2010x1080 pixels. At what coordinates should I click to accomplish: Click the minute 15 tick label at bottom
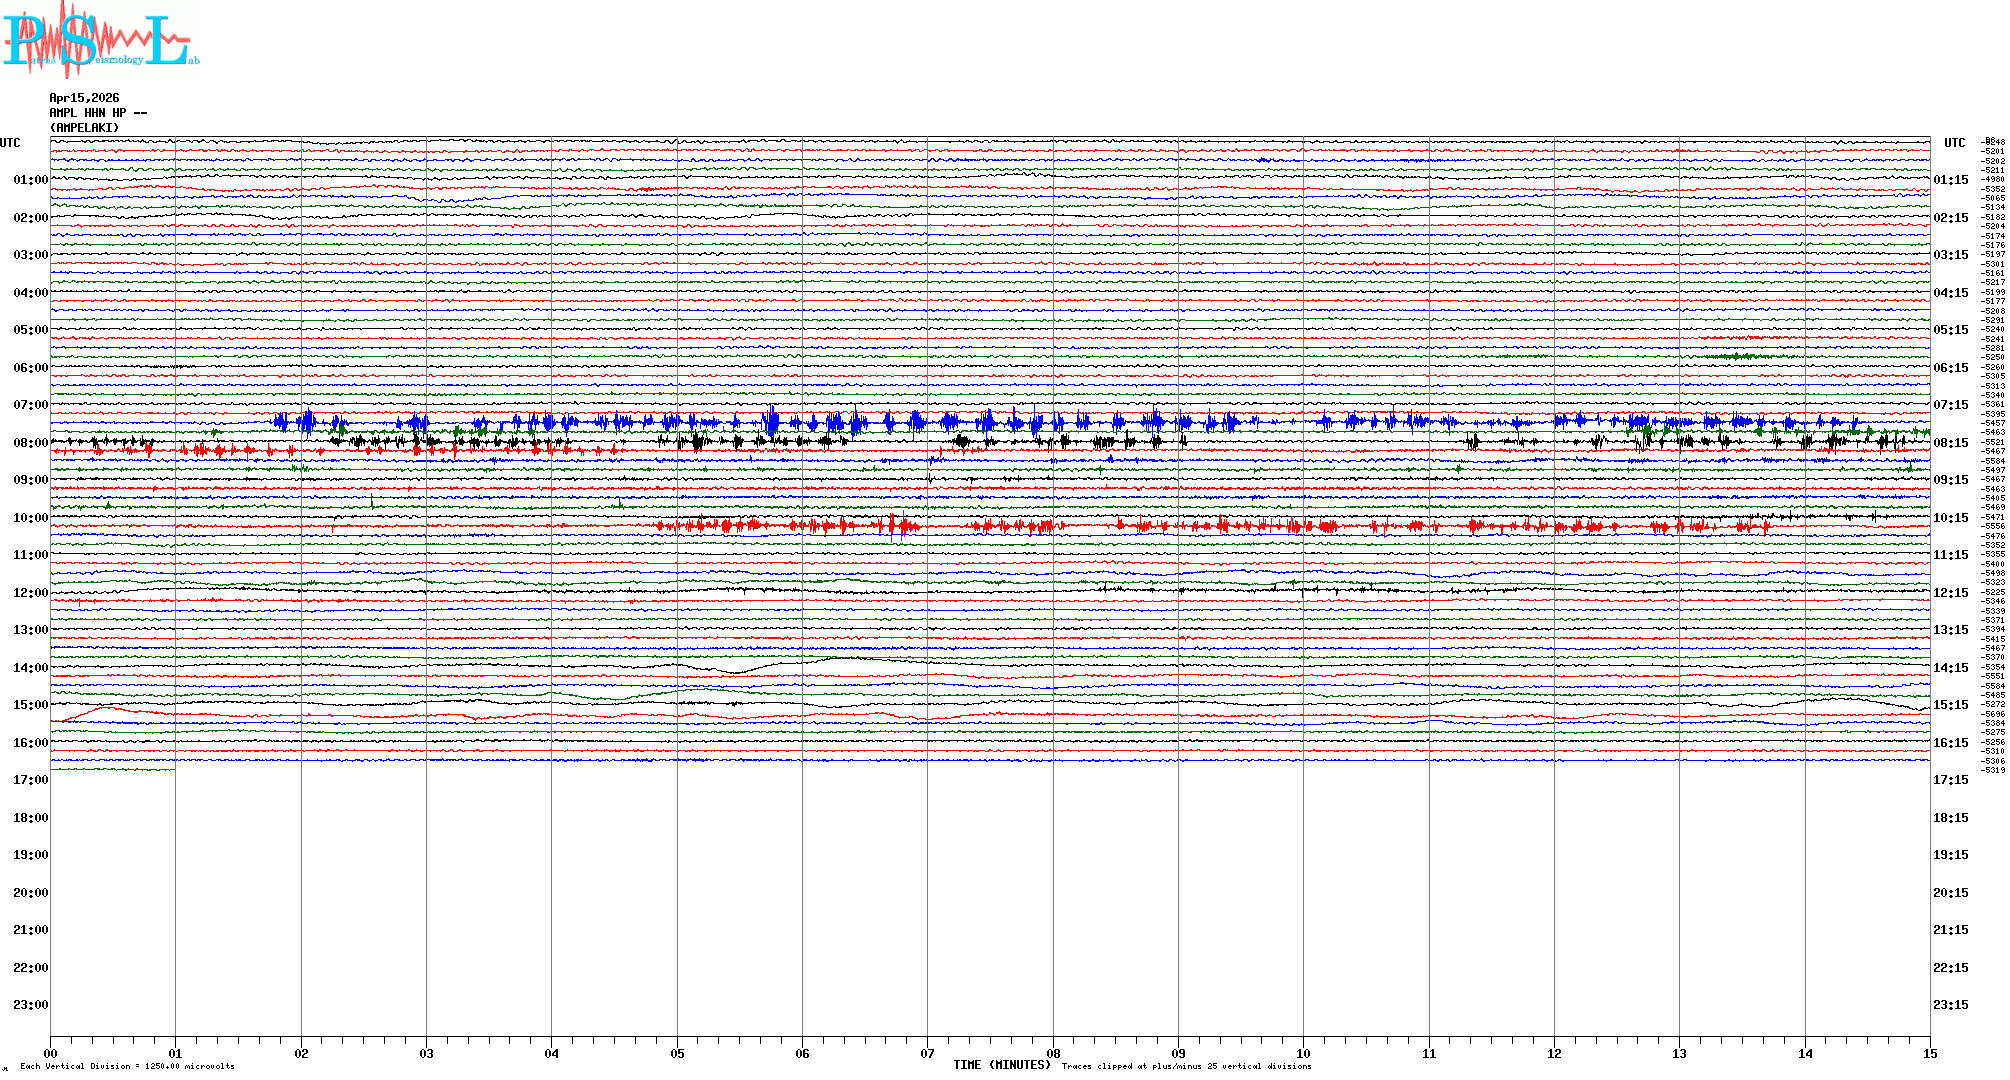(1930, 1053)
